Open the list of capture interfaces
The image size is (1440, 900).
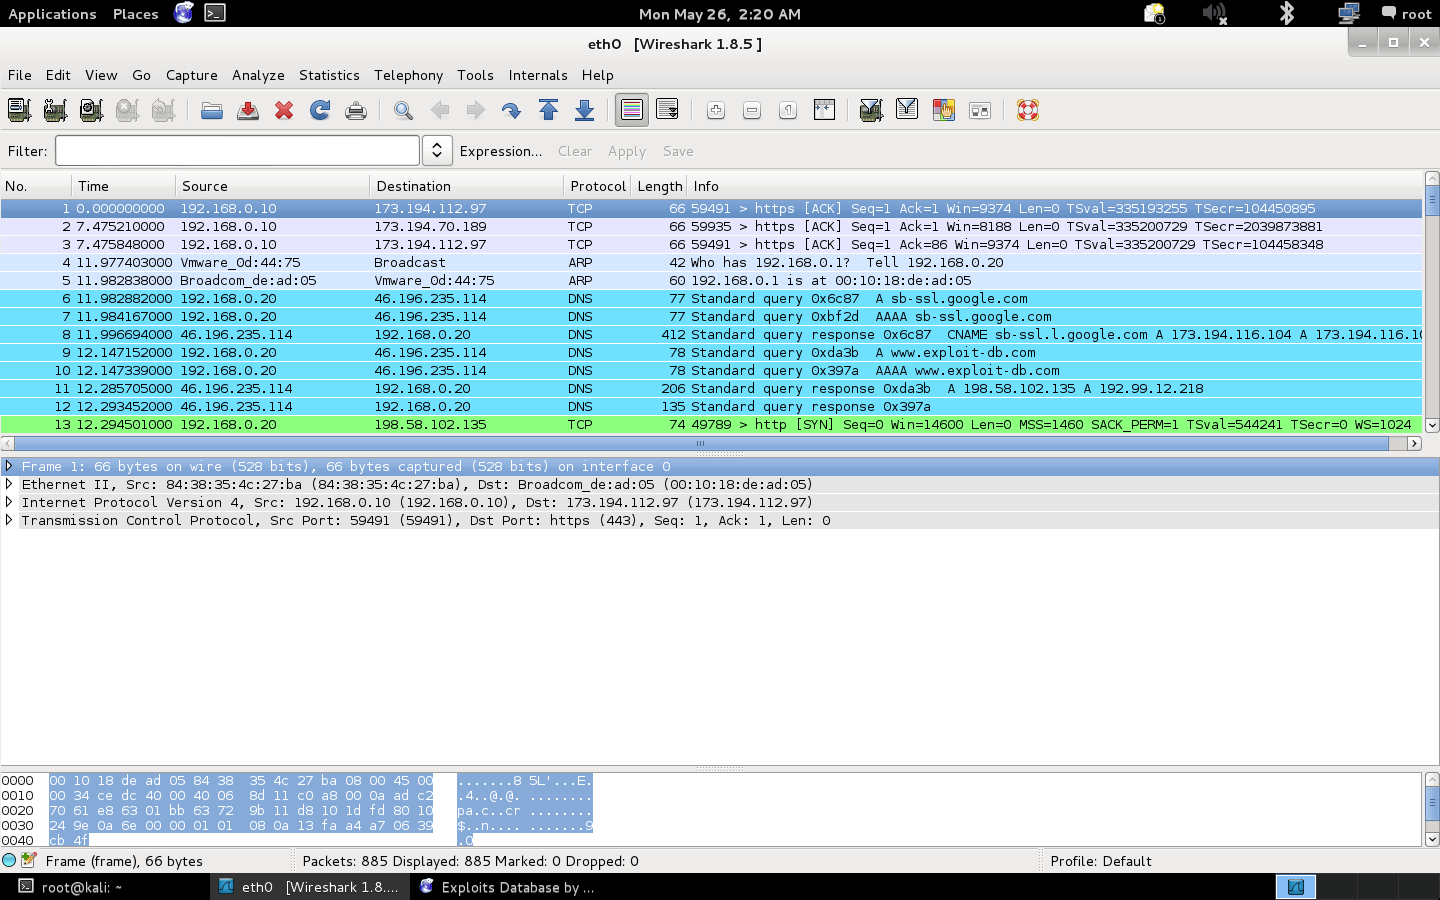coord(19,110)
